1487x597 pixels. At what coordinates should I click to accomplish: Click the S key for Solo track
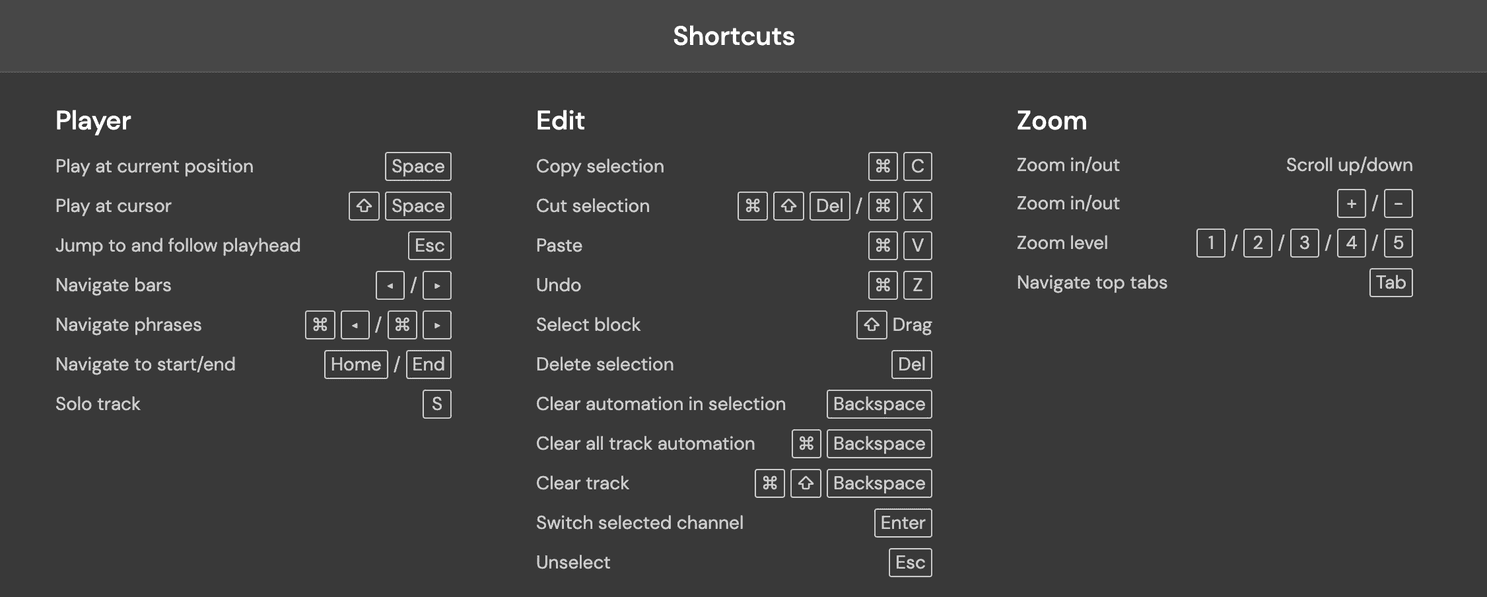[x=437, y=404]
